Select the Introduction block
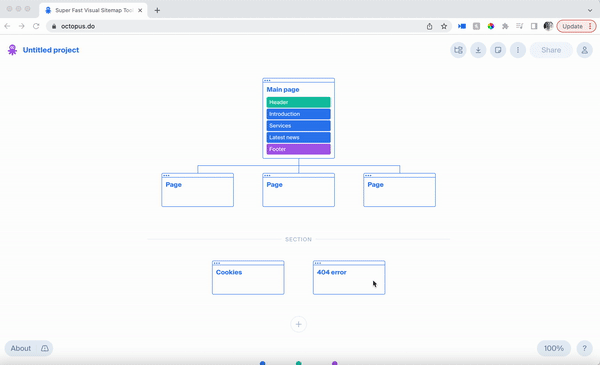Screen dimensions: 600x365 pos(298,114)
